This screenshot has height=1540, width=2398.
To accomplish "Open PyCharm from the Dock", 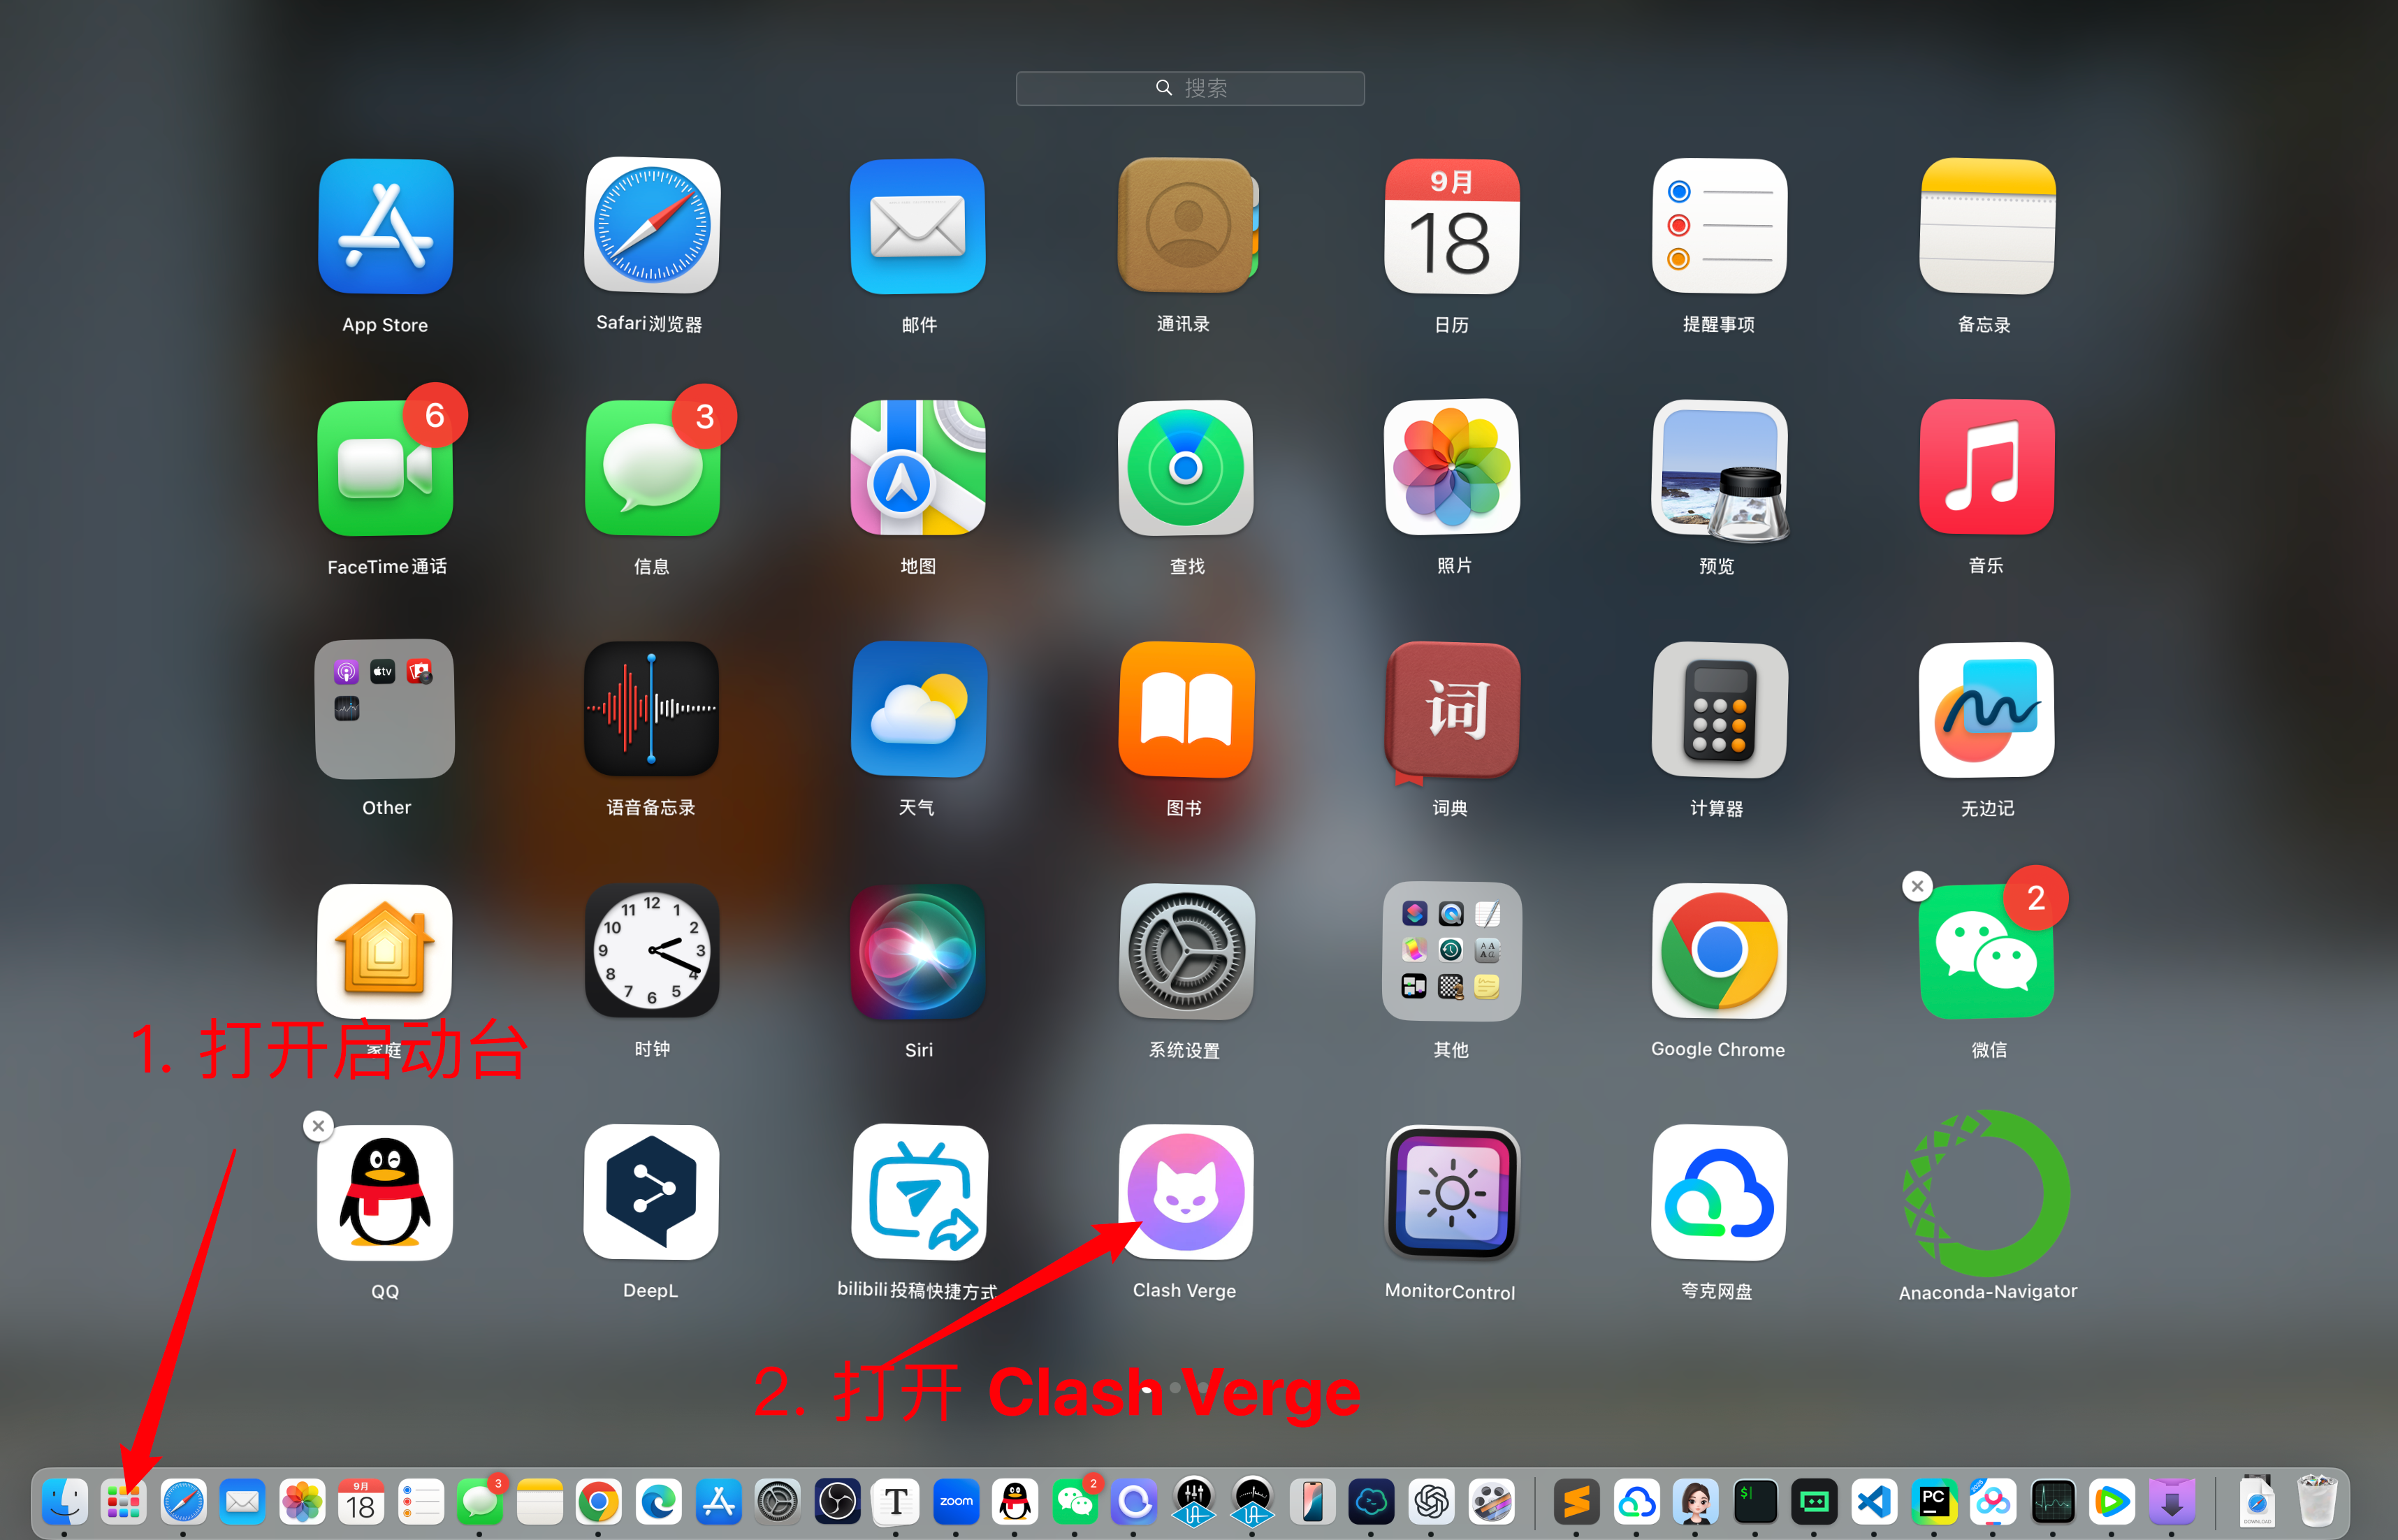I will [1934, 1501].
